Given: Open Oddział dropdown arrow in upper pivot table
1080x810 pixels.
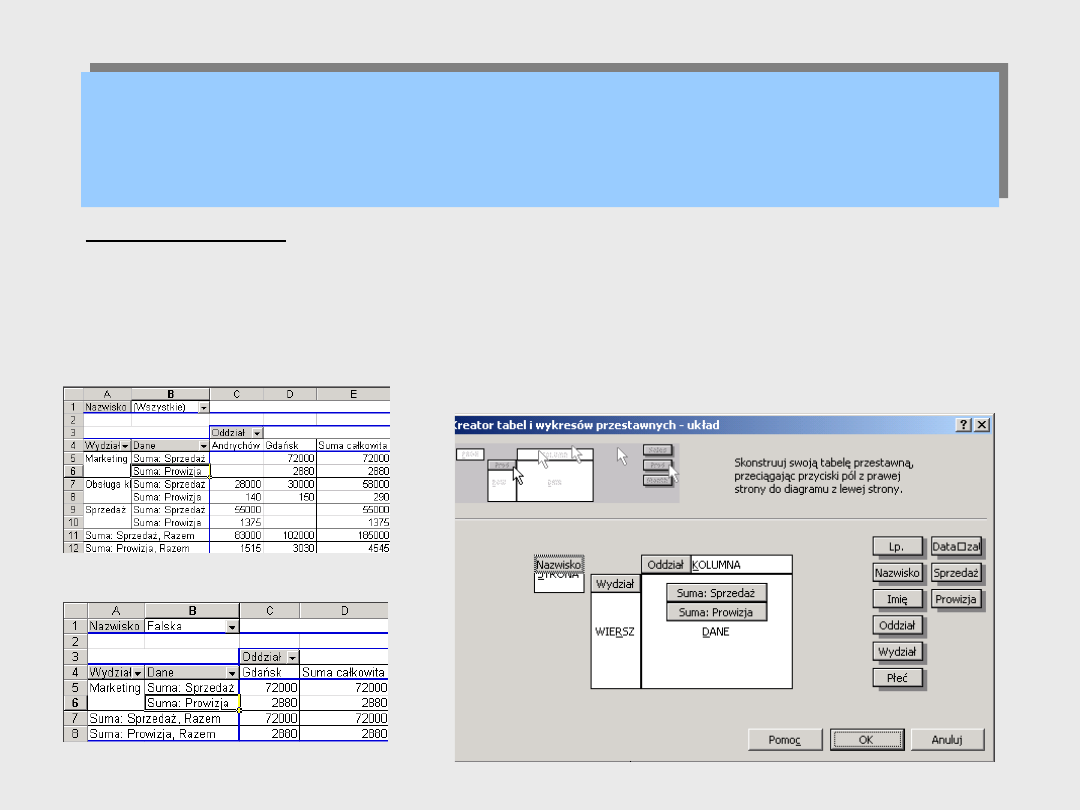Looking at the screenshot, I should pyautogui.click(x=256, y=432).
